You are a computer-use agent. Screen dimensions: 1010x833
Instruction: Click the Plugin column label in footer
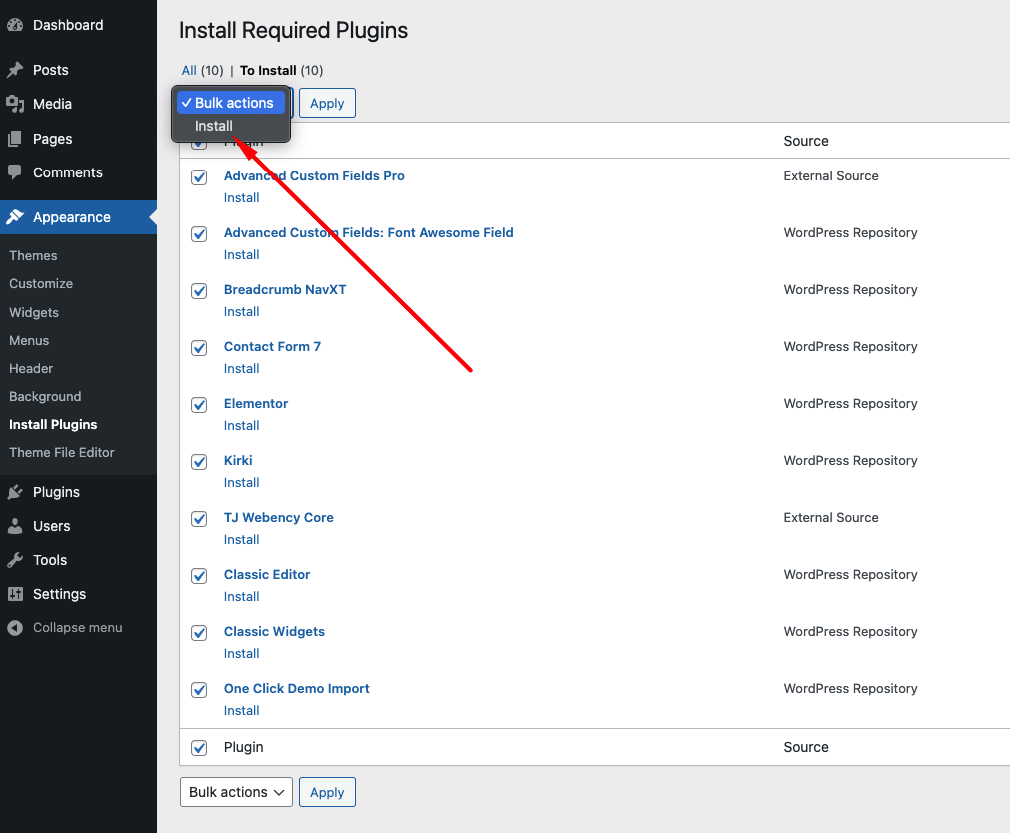point(243,747)
